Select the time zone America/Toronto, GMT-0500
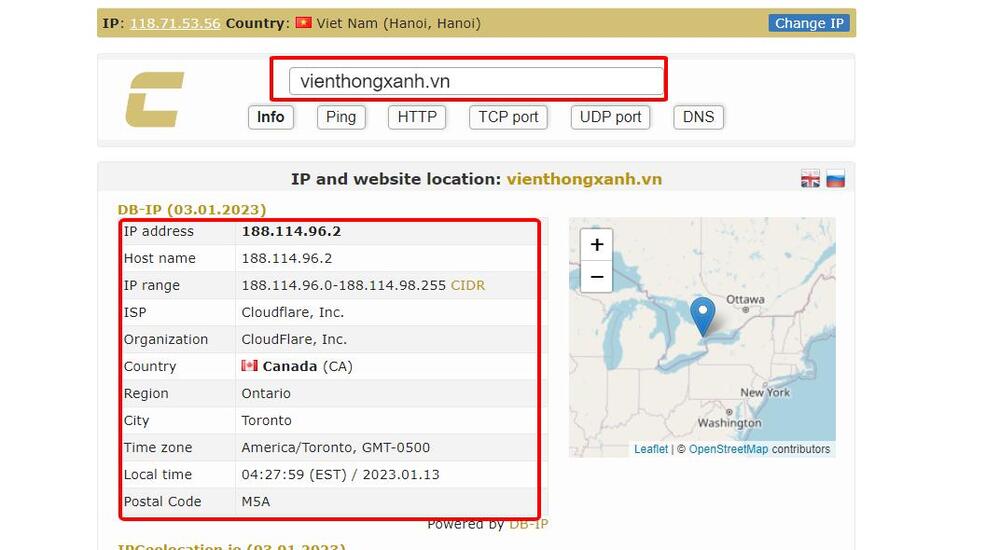Screen dimensions: 1000x550 tap(336, 447)
